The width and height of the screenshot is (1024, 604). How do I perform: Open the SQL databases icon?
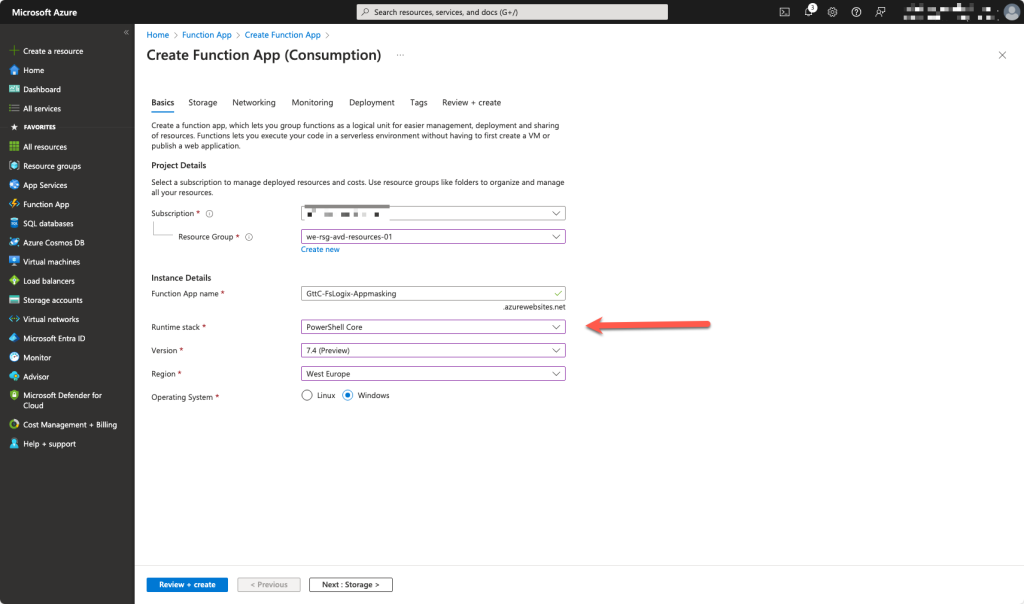pyautogui.click(x=14, y=223)
